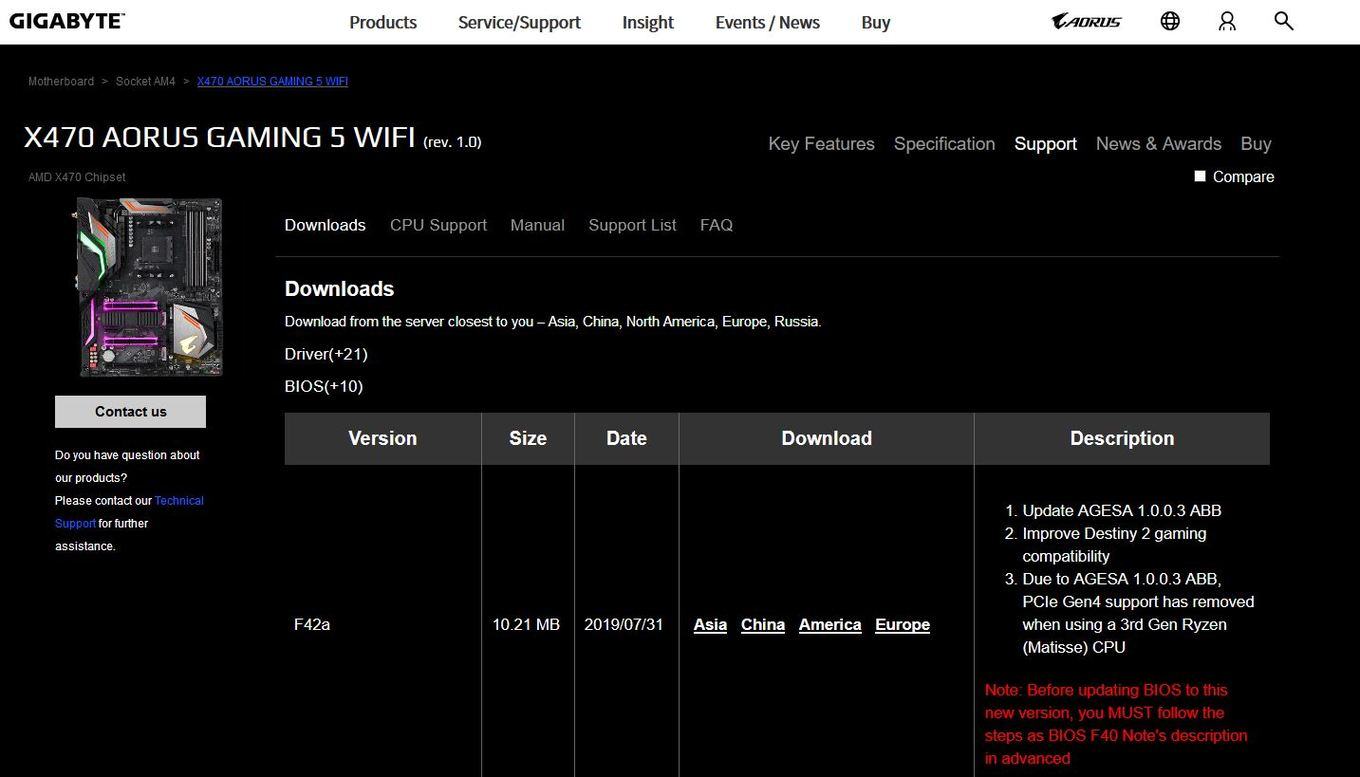This screenshot has width=1360, height=777.
Task: Open the Events / News menu
Action: [x=767, y=22]
